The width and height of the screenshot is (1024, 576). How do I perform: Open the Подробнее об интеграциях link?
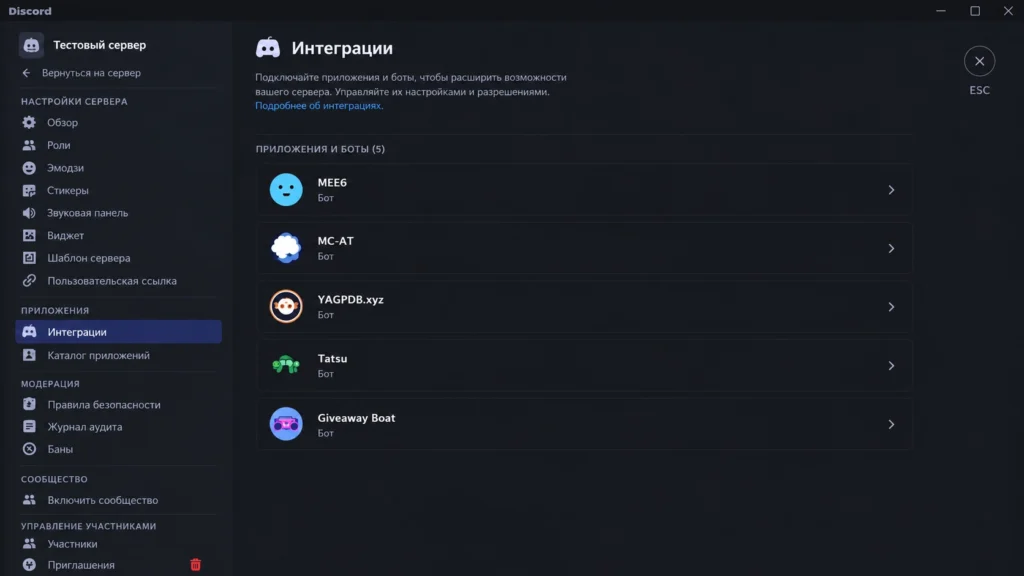[x=318, y=106]
